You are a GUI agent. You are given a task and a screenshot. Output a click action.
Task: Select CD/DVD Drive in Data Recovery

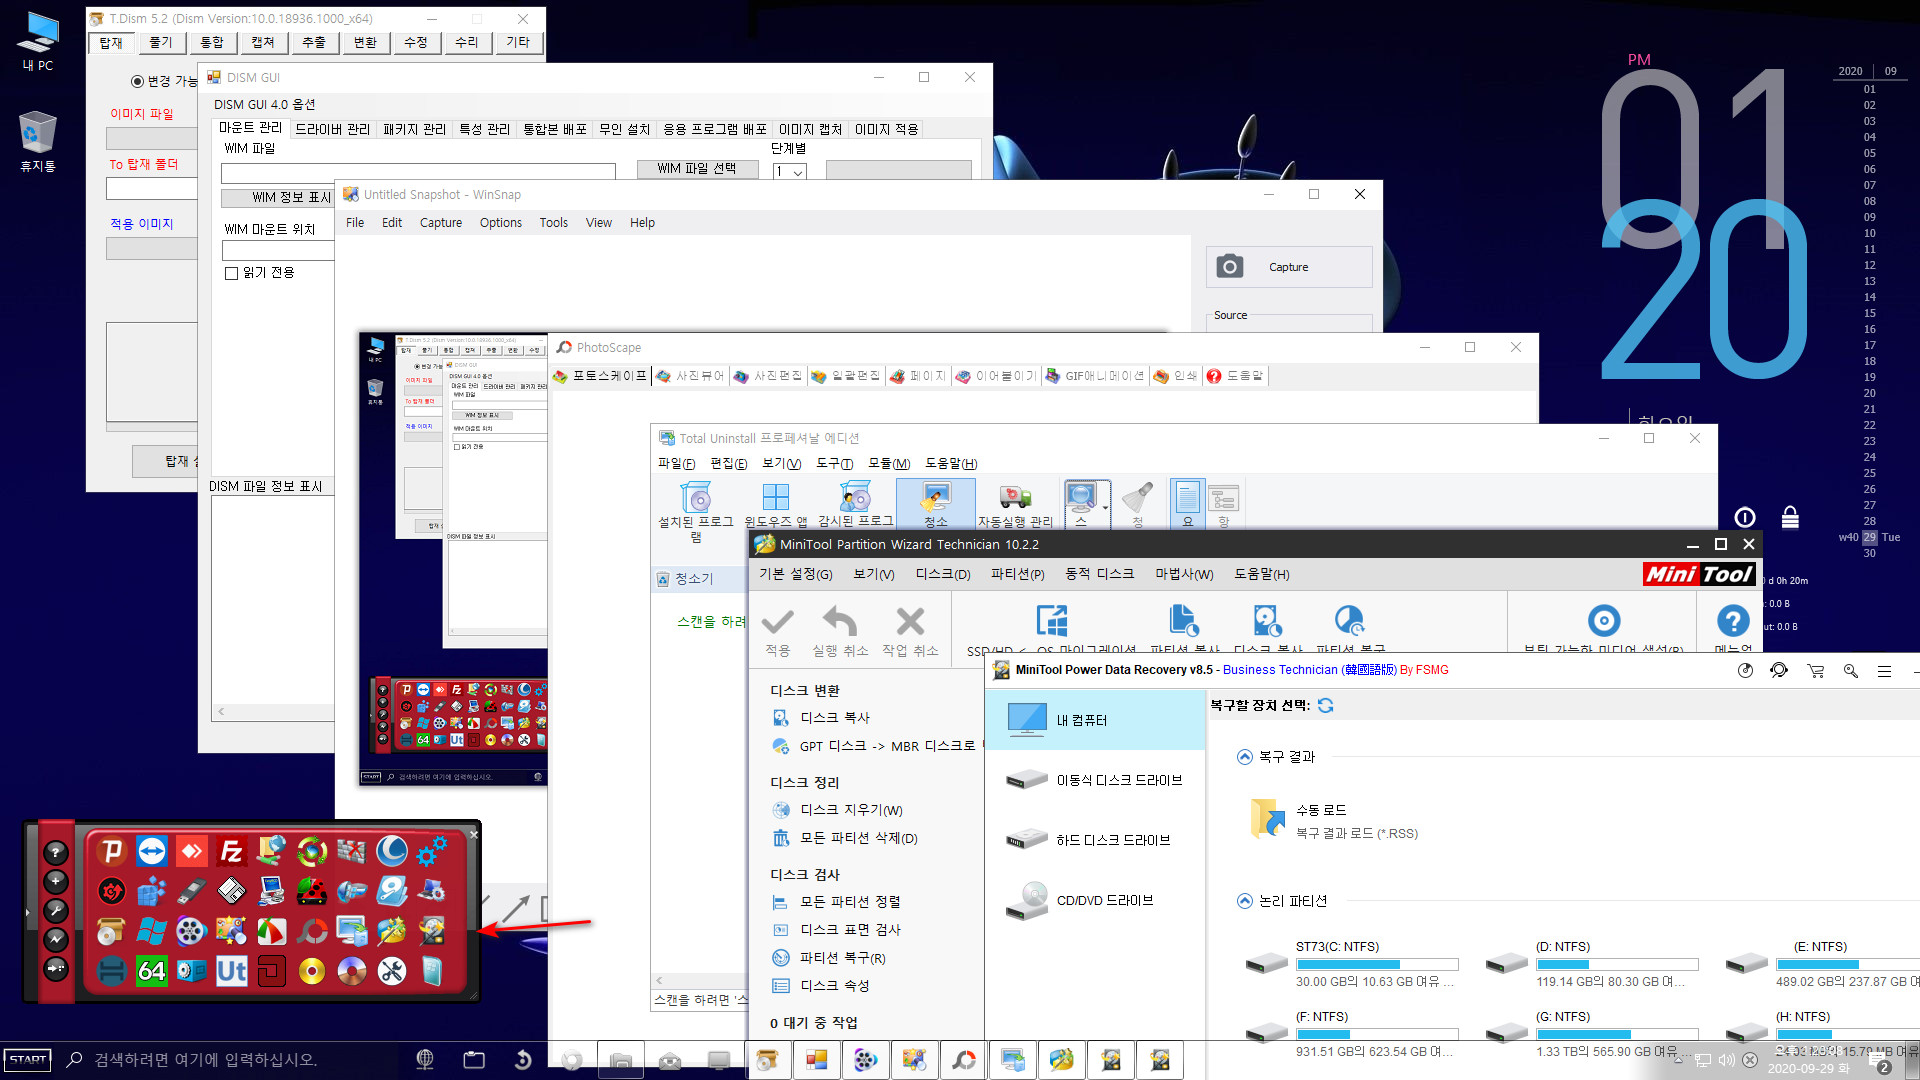click(1095, 900)
